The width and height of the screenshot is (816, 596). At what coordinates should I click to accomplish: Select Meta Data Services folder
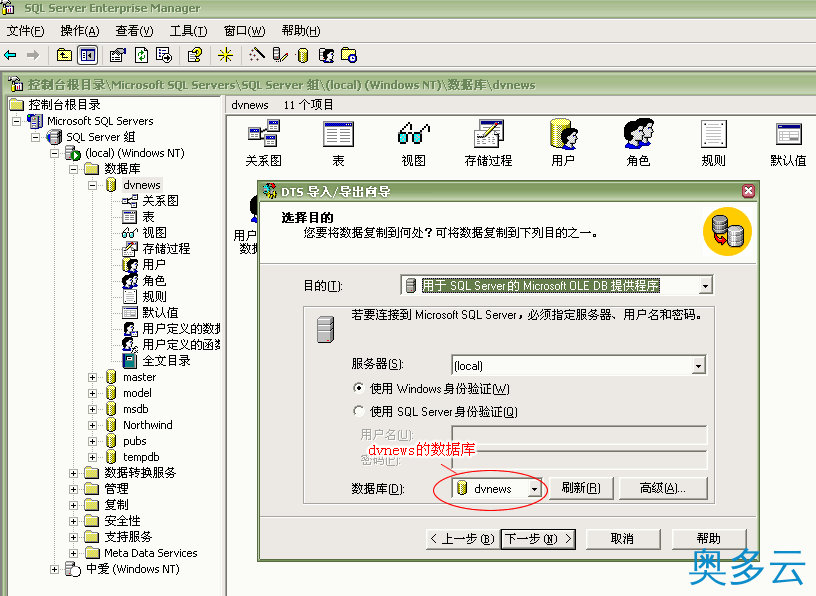click(x=150, y=553)
